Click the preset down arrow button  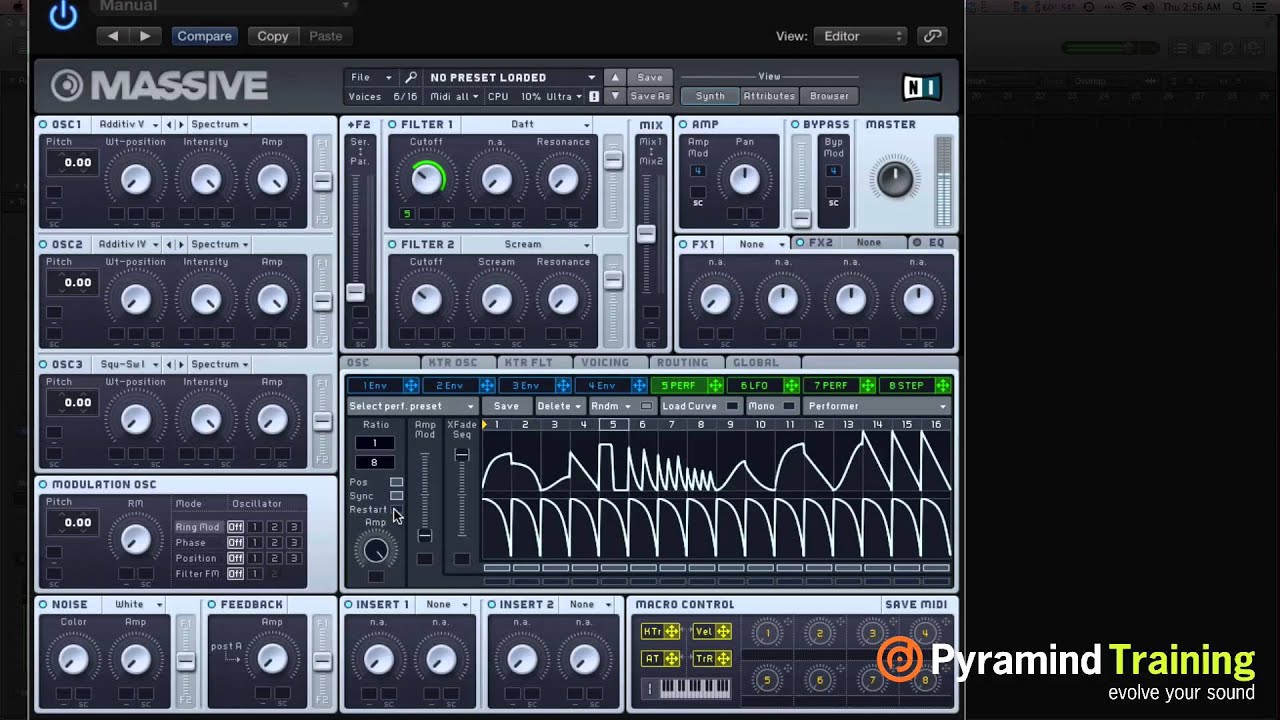[x=615, y=96]
